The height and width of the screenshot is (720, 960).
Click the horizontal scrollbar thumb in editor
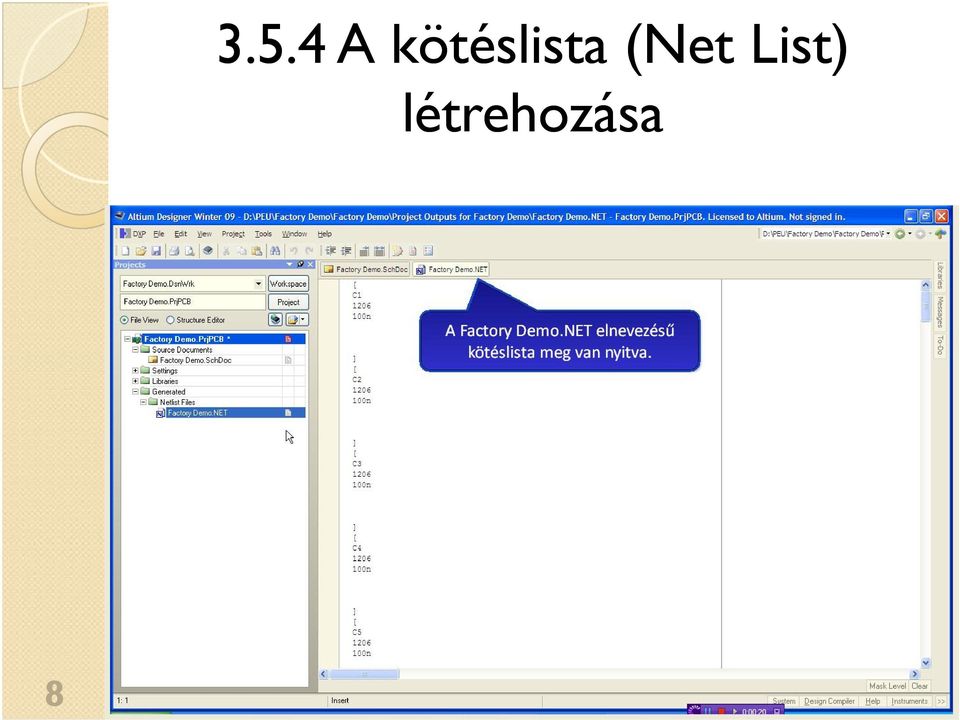point(364,674)
